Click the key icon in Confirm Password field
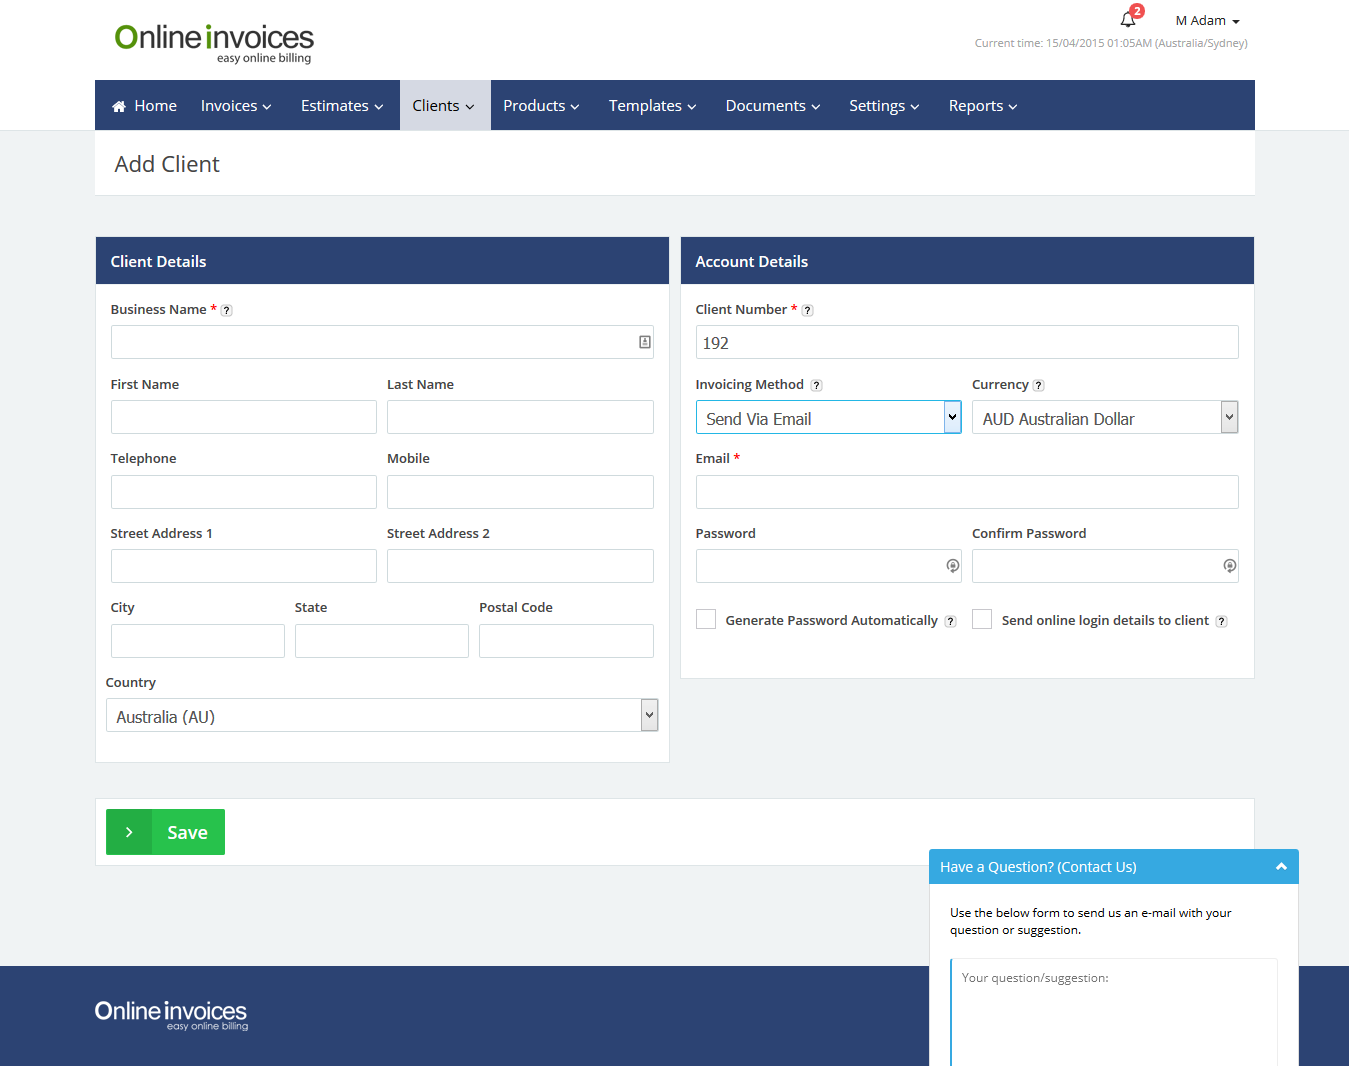The image size is (1349, 1066). pyautogui.click(x=1229, y=566)
